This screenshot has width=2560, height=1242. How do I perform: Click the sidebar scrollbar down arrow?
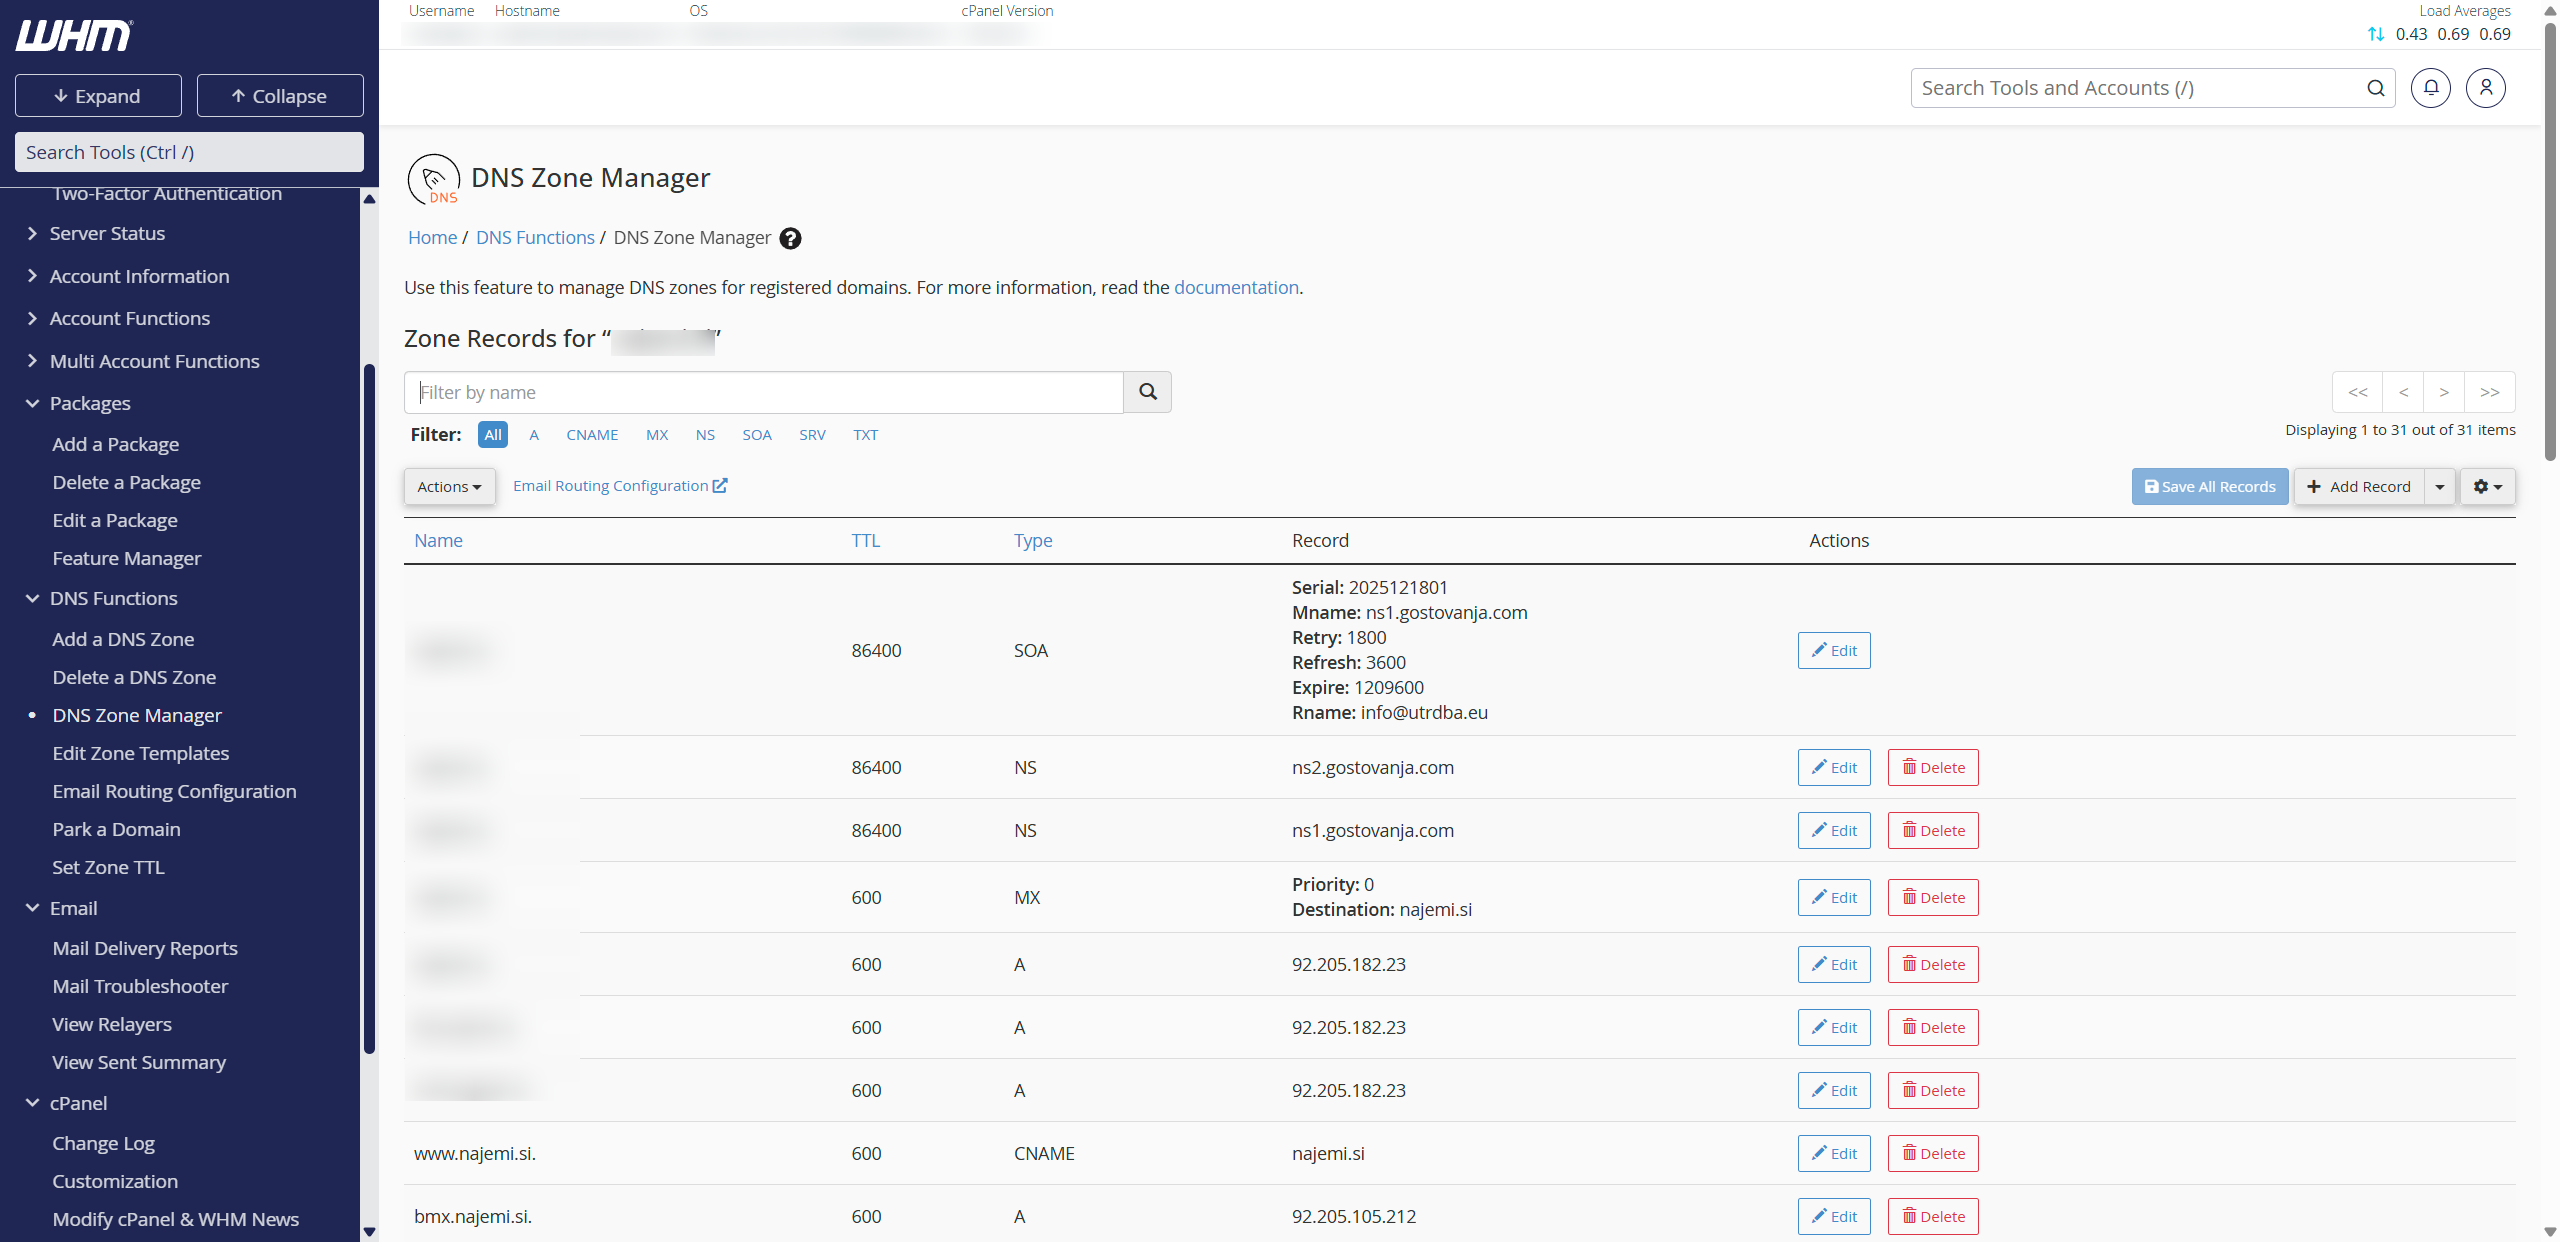click(x=369, y=1231)
